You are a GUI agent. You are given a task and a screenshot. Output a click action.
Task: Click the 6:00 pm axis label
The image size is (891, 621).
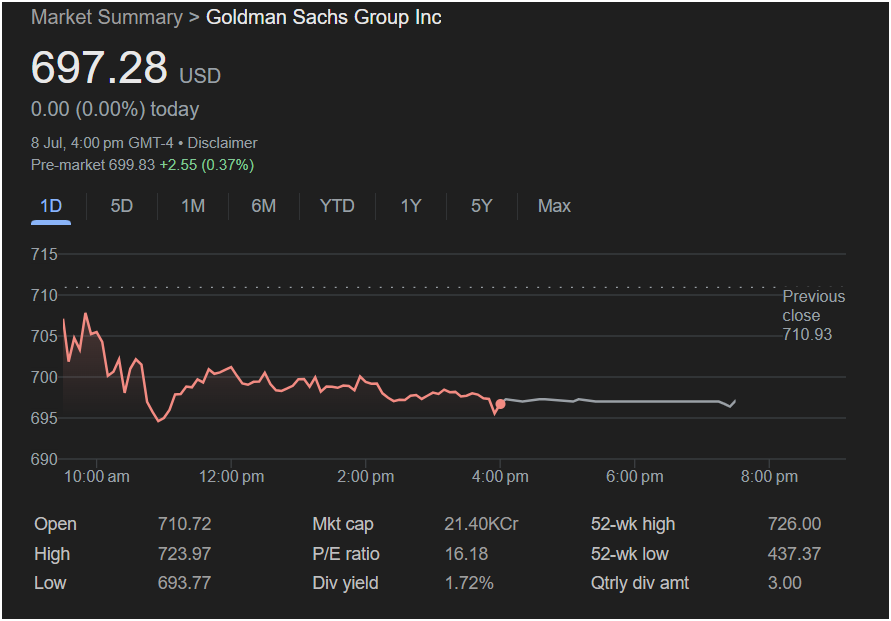click(x=635, y=476)
